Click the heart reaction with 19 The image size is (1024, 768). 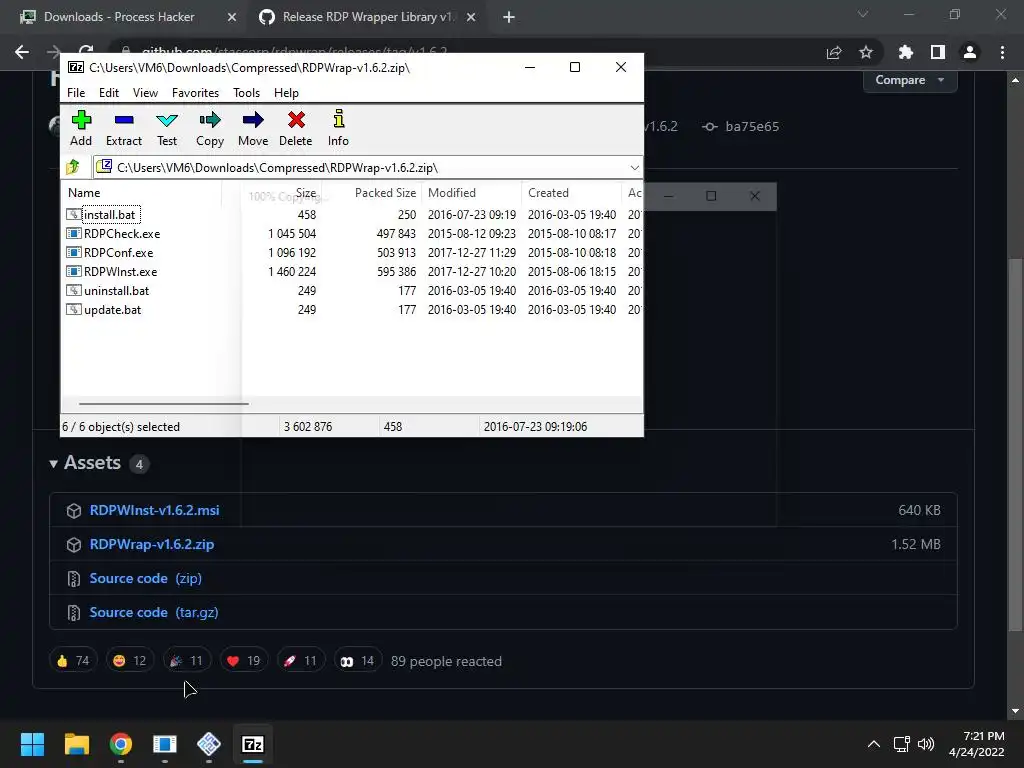click(244, 661)
